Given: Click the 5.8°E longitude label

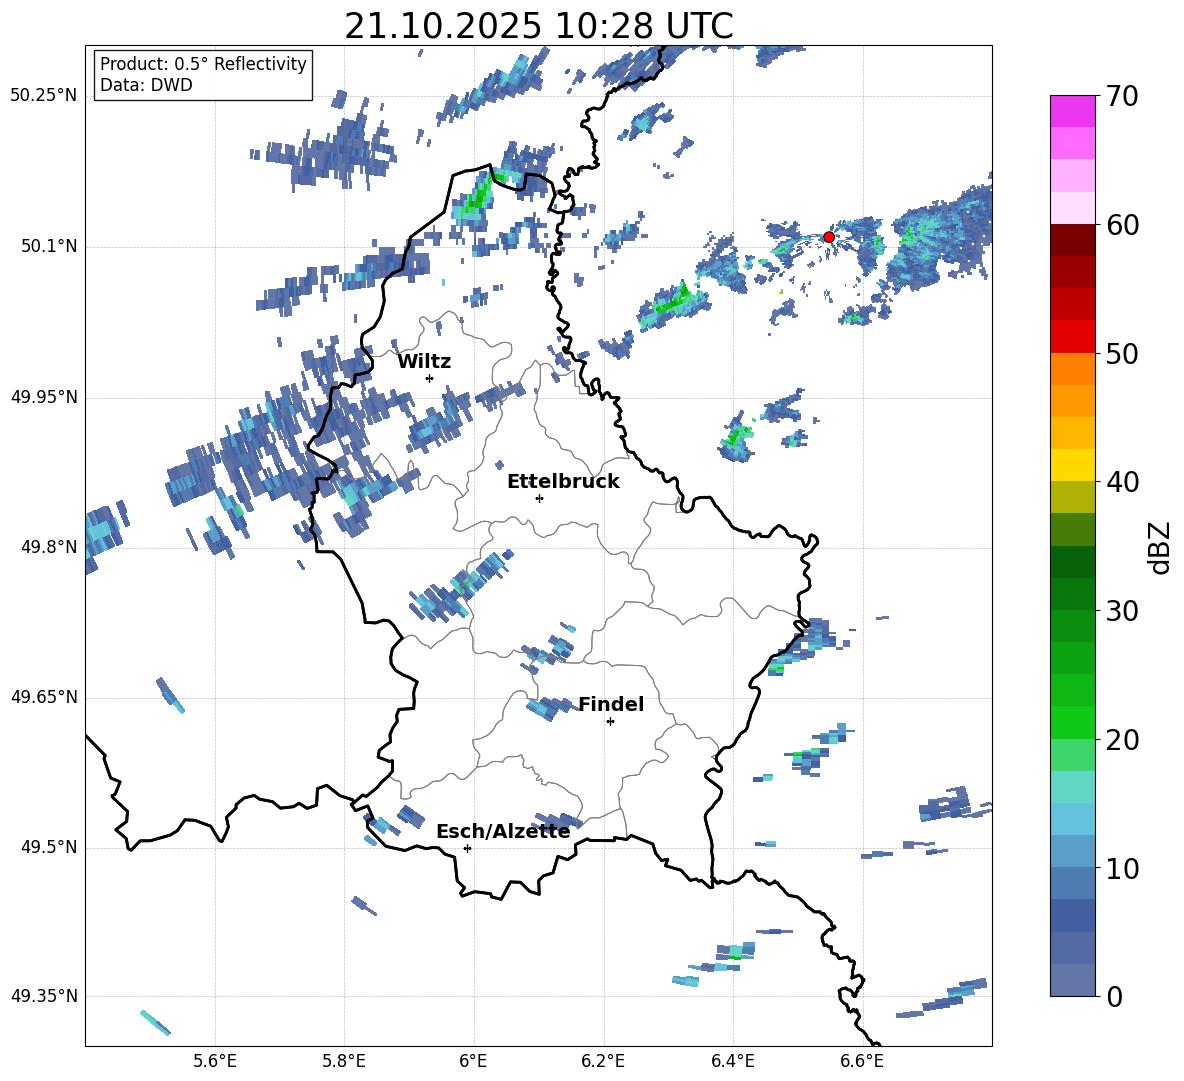Looking at the screenshot, I should tap(344, 1061).
